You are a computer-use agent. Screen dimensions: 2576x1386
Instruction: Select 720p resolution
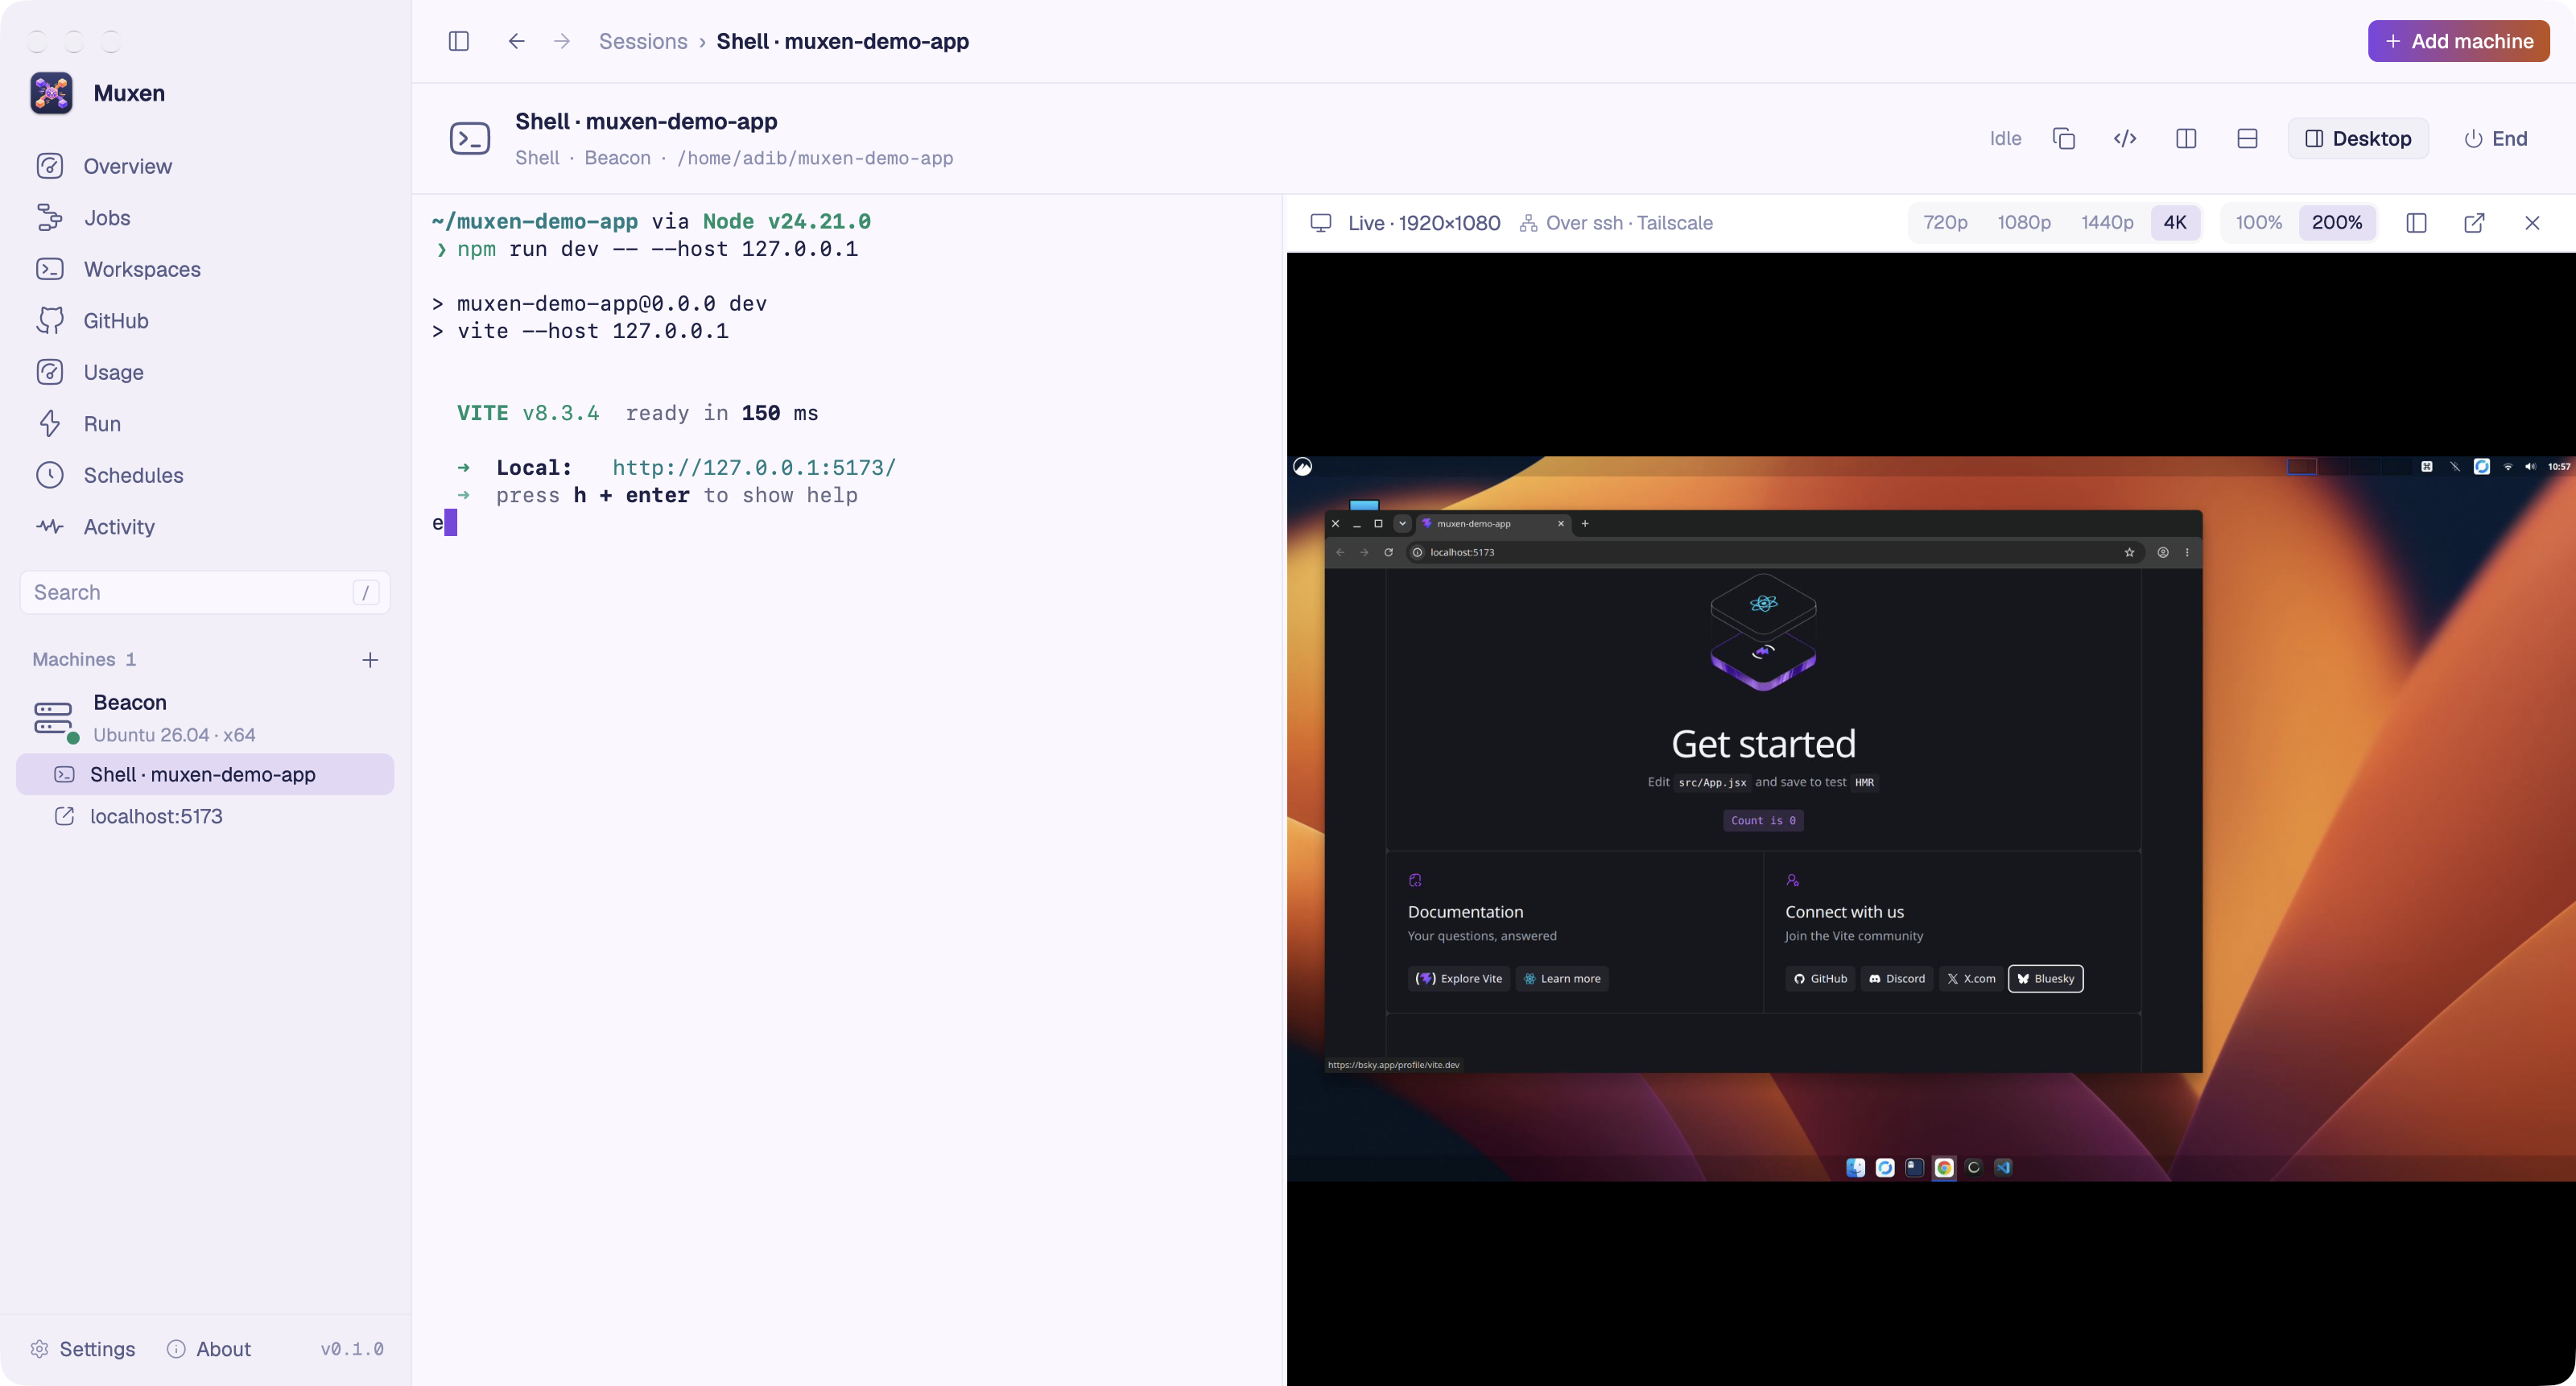[x=1945, y=223]
